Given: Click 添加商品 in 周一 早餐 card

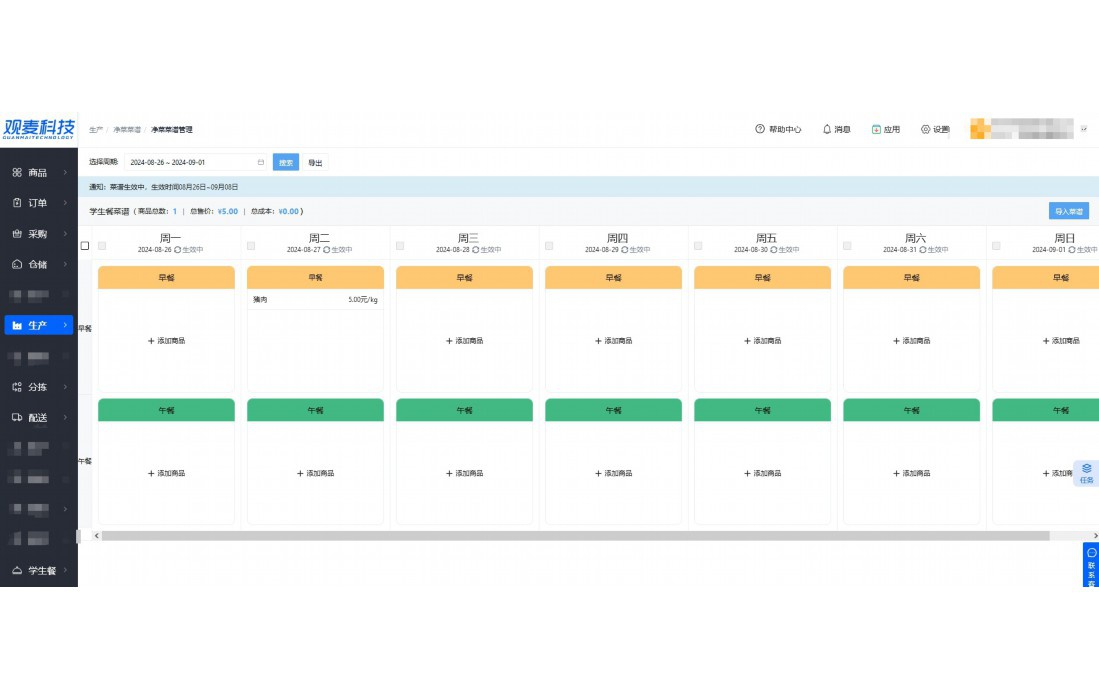Looking at the screenshot, I should (x=166, y=341).
